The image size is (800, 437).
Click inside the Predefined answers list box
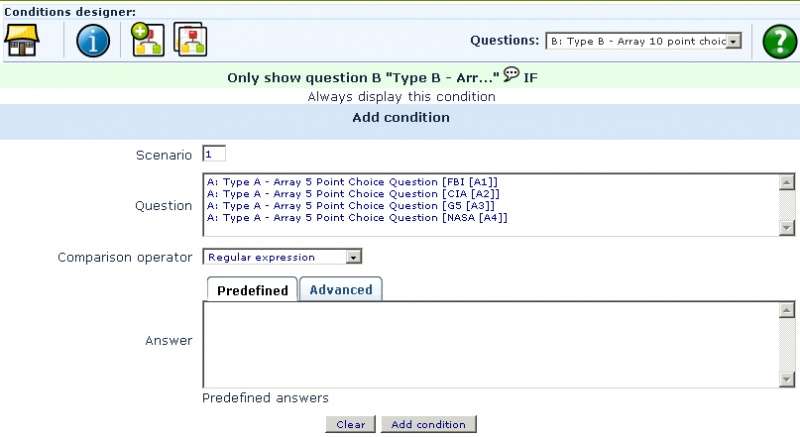[490, 345]
